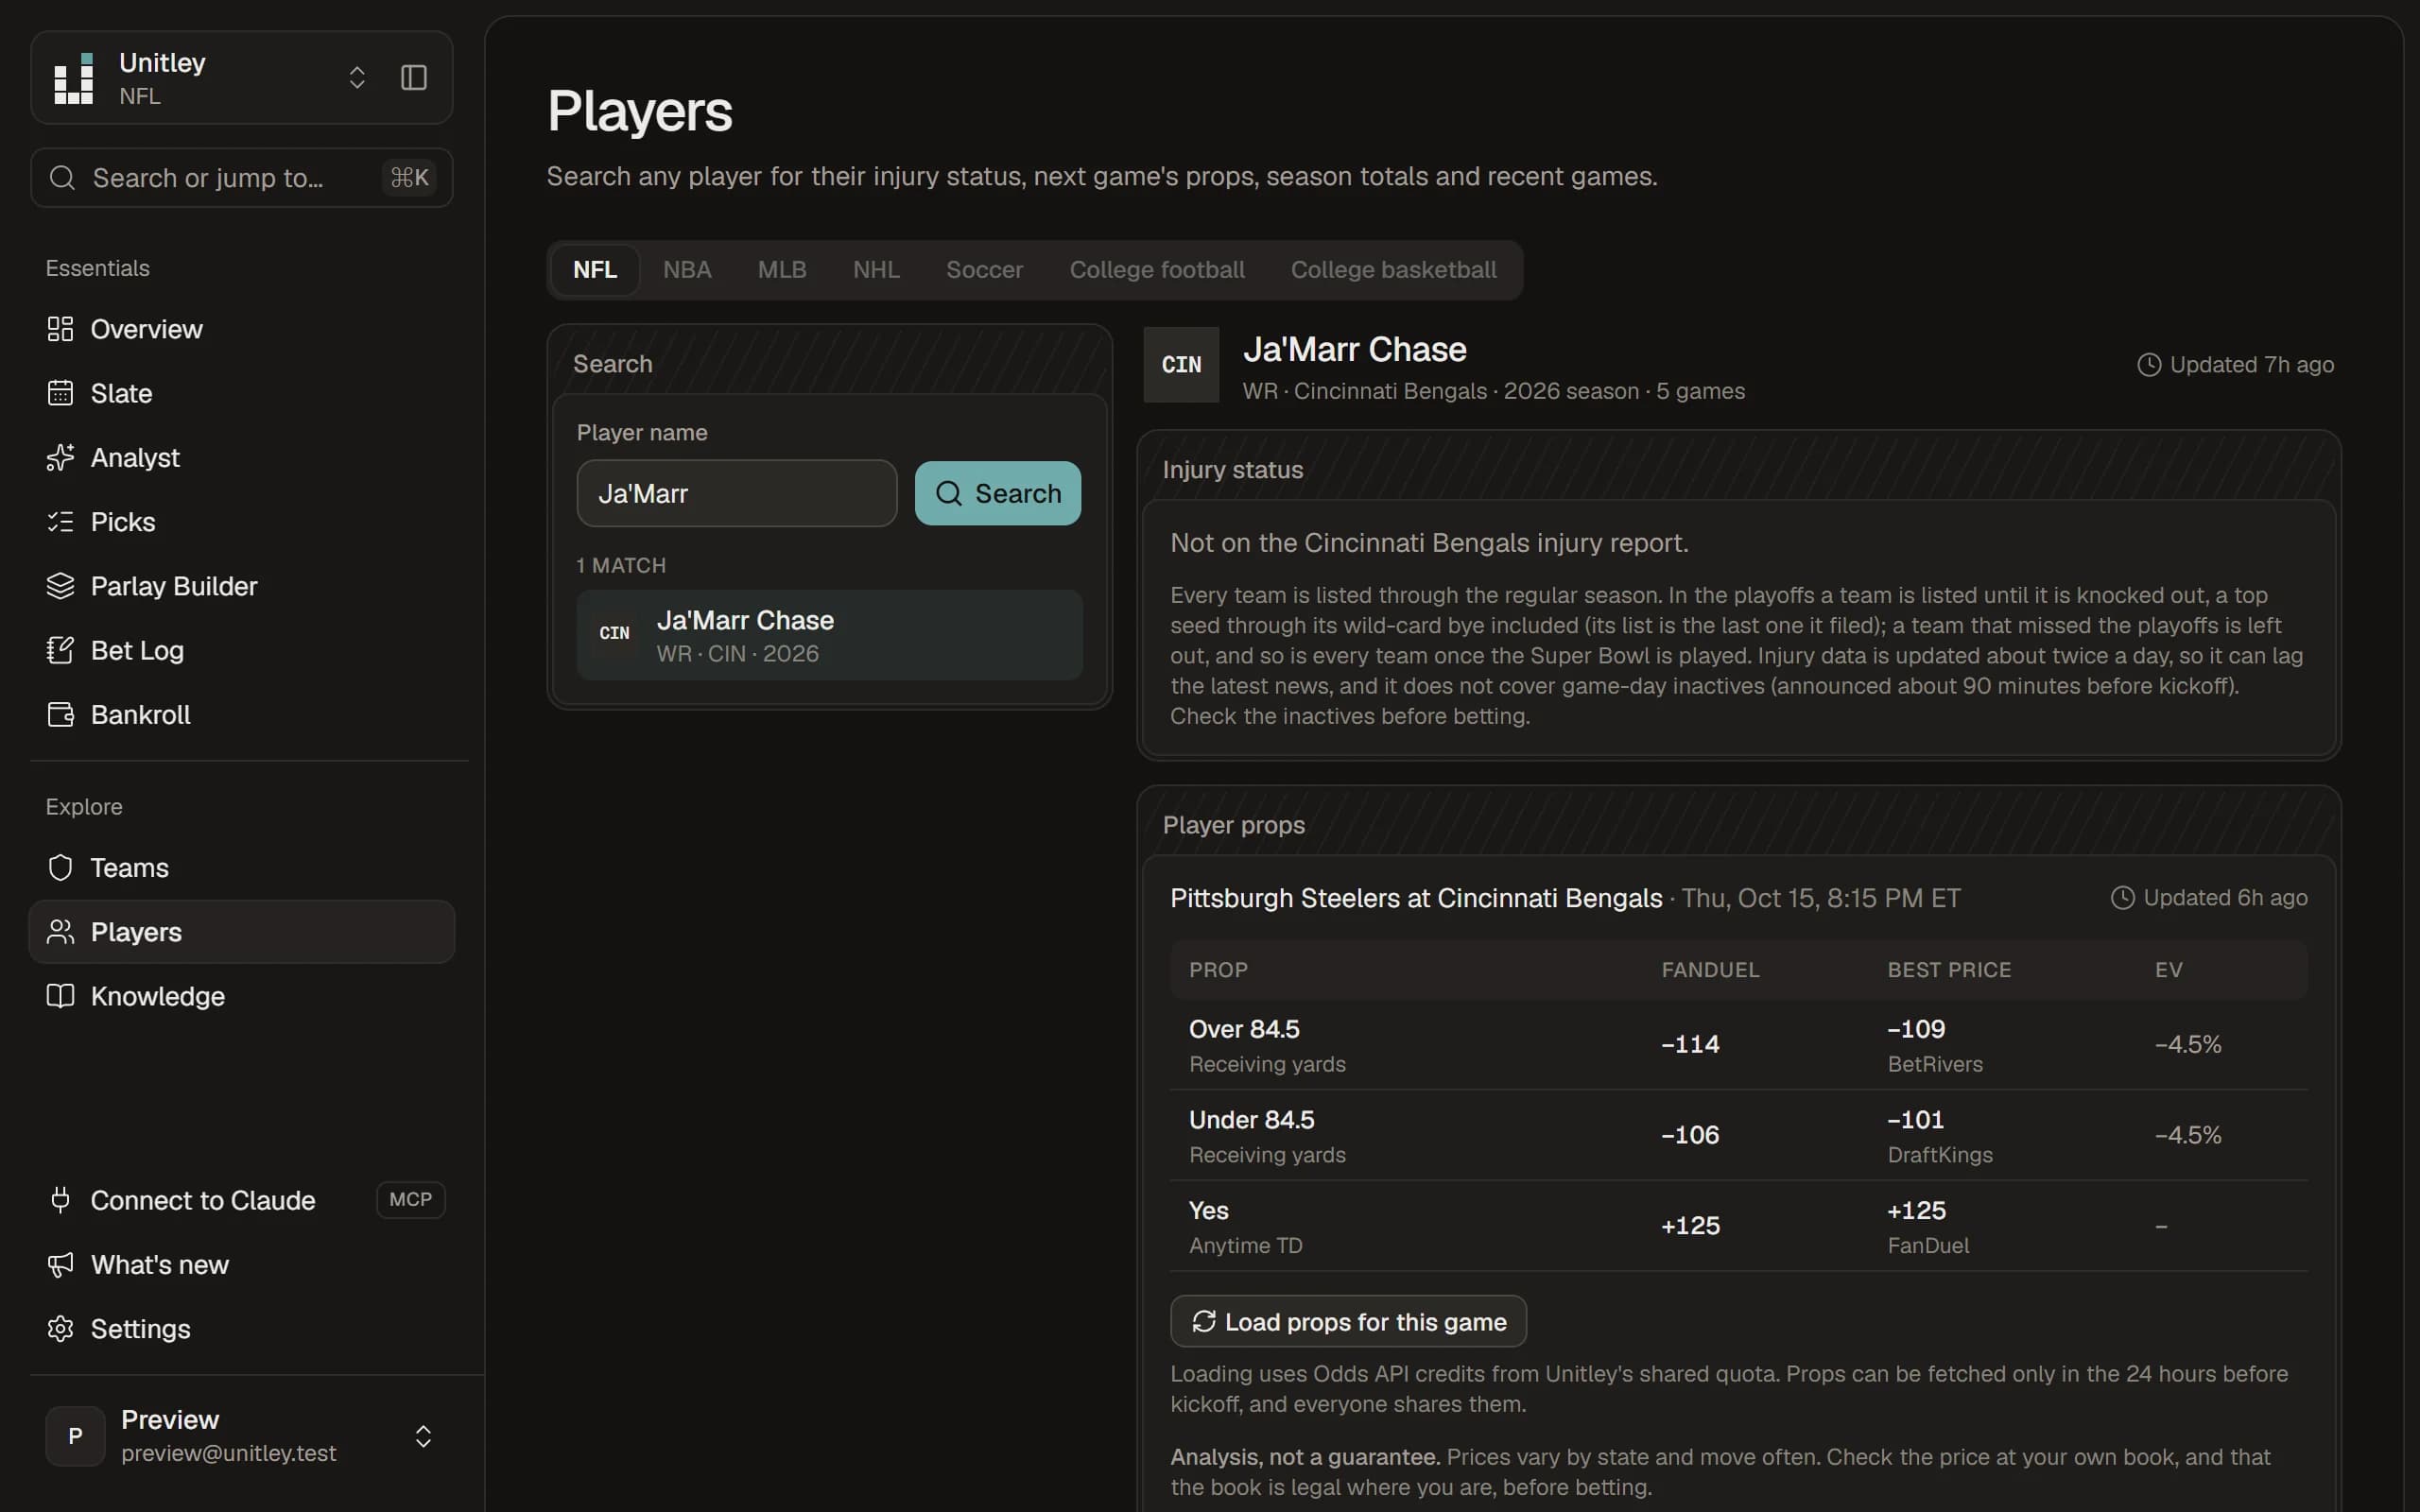Open Overview from the sidebar

[242, 329]
